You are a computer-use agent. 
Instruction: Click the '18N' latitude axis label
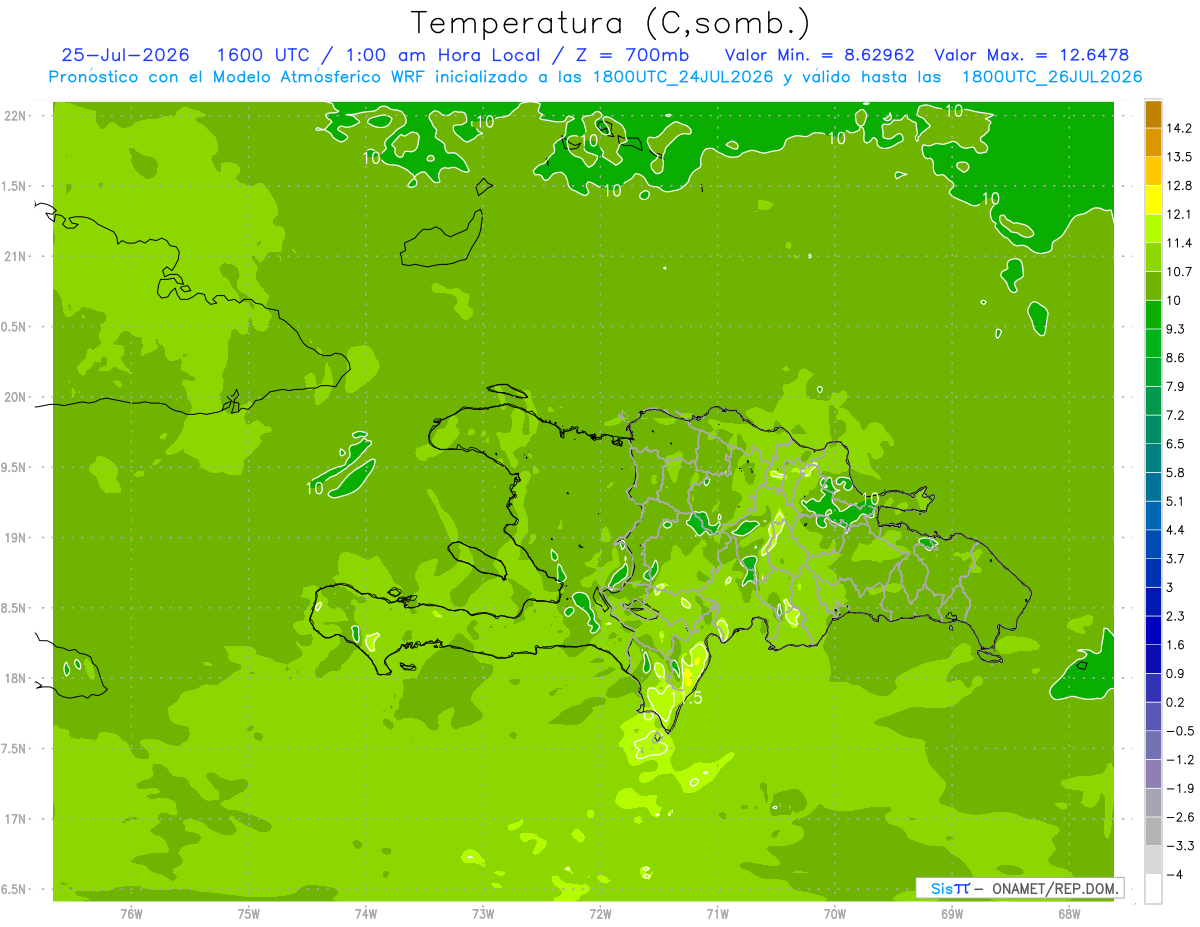(x=15, y=678)
